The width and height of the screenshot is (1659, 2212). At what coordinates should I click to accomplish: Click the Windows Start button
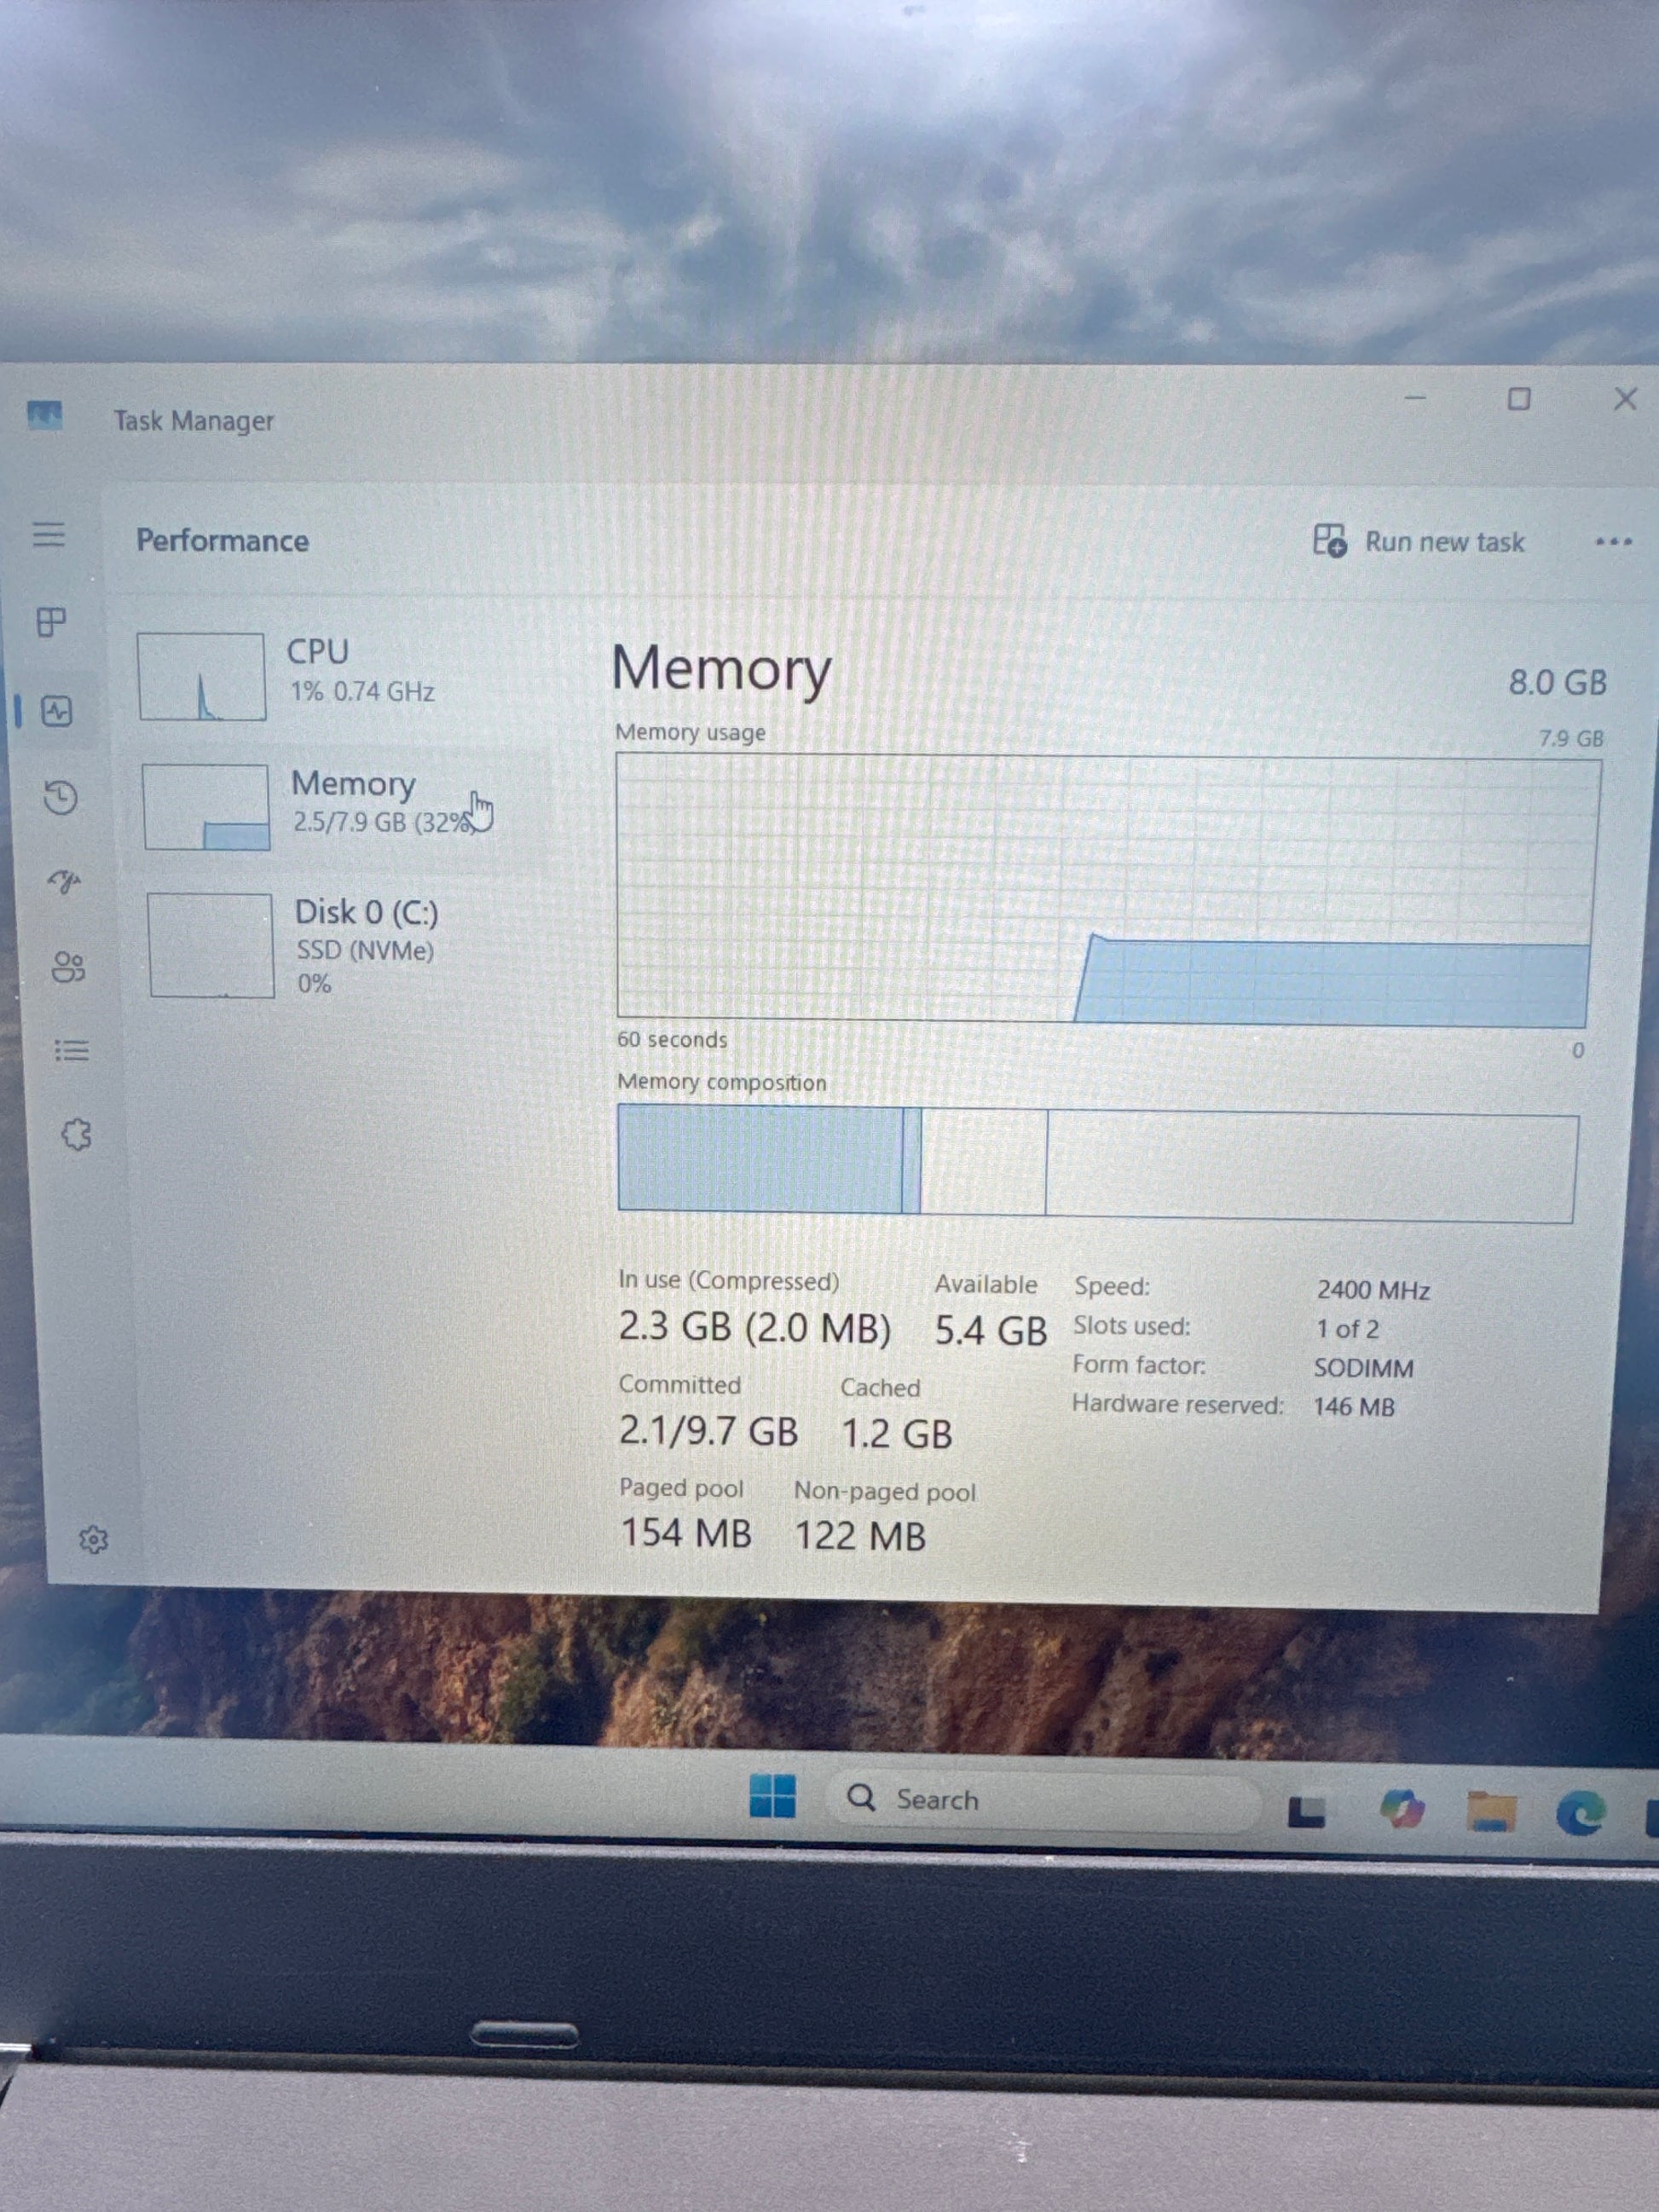pyautogui.click(x=772, y=1797)
